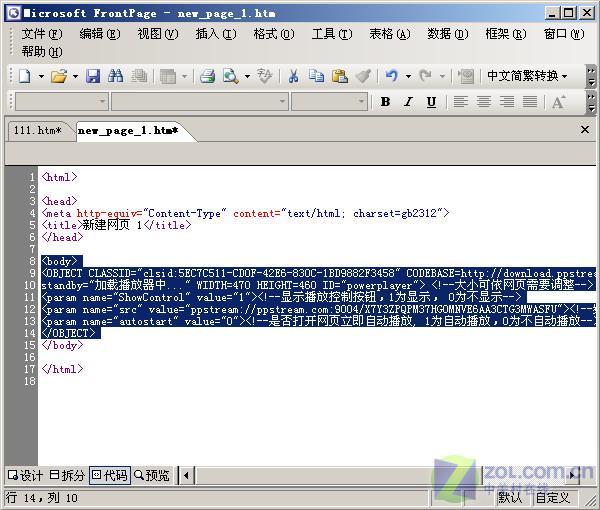Open the 表格(A) menu
This screenshot has height=510, width=600.
coord(390,34)
